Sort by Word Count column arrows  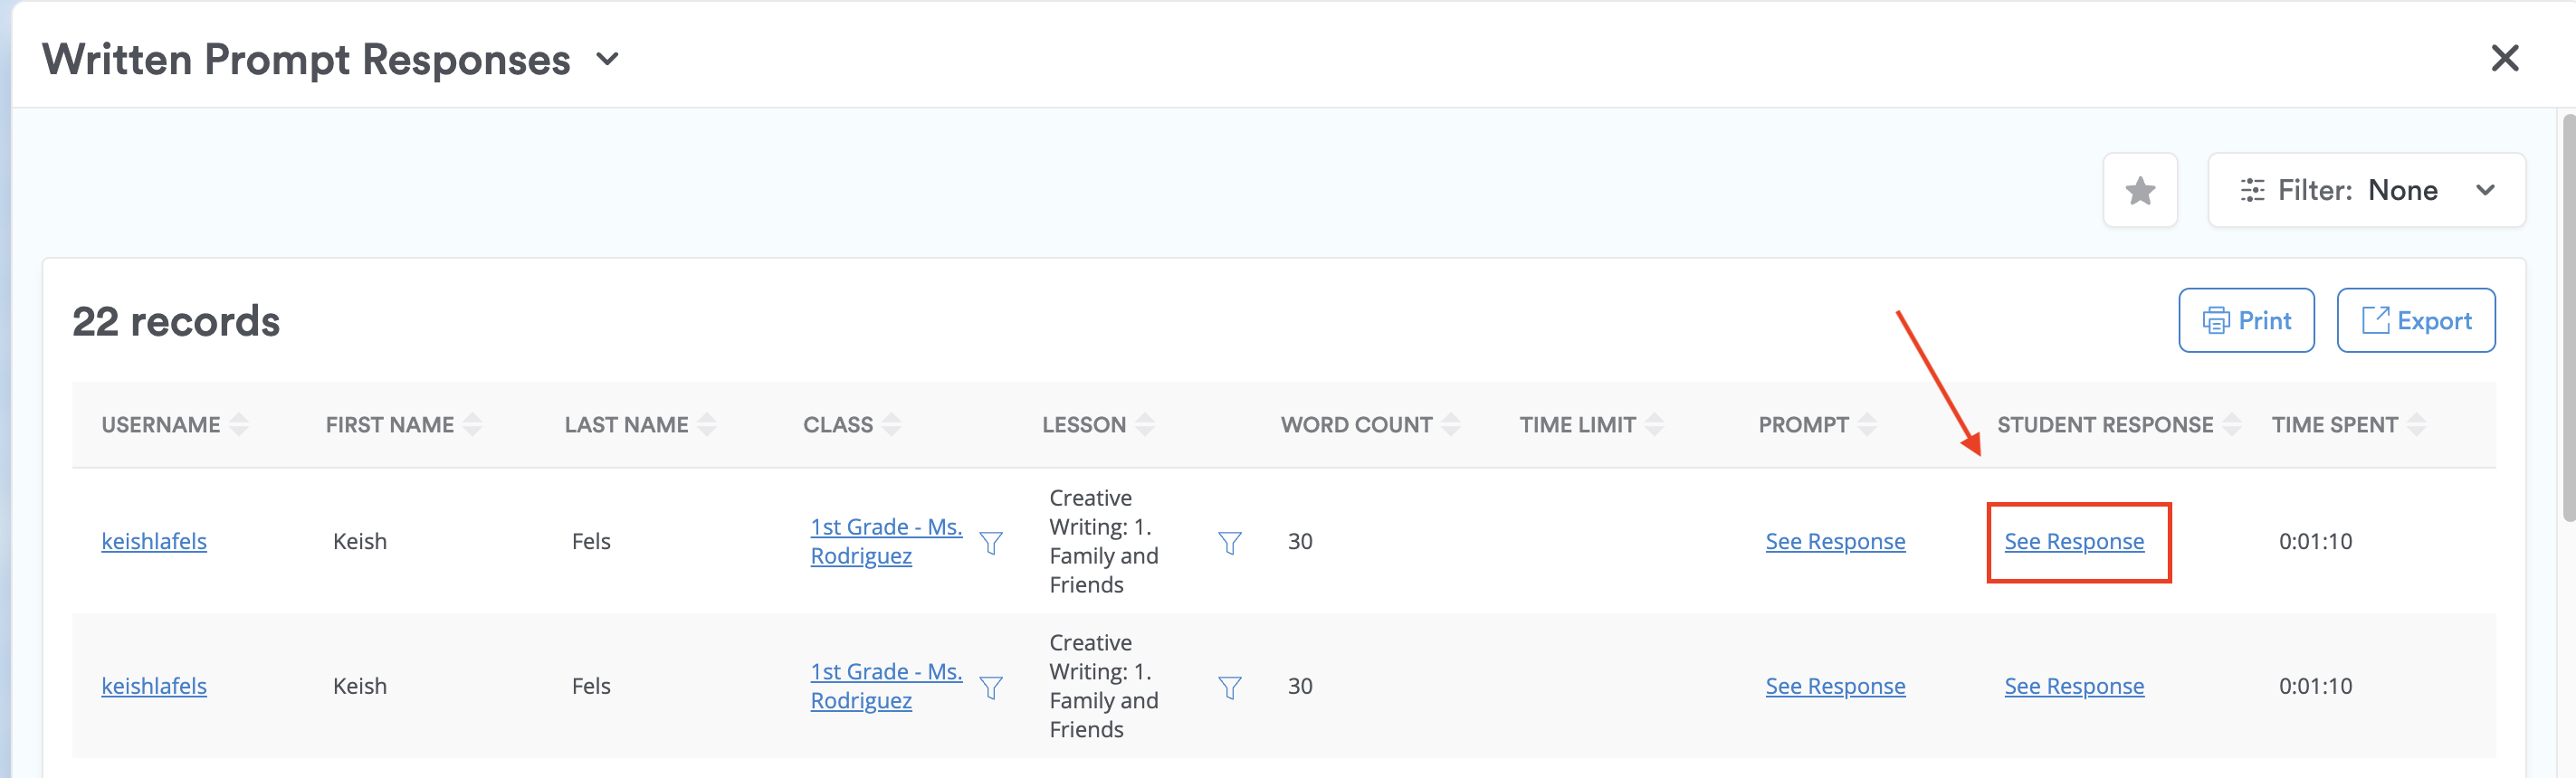[1451, 425]
